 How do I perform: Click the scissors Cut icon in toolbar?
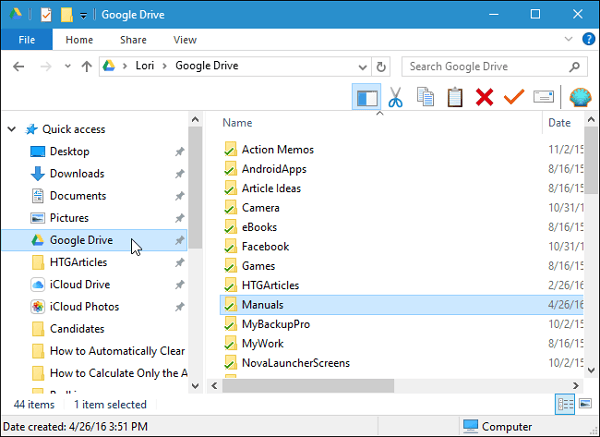point(395,98)
